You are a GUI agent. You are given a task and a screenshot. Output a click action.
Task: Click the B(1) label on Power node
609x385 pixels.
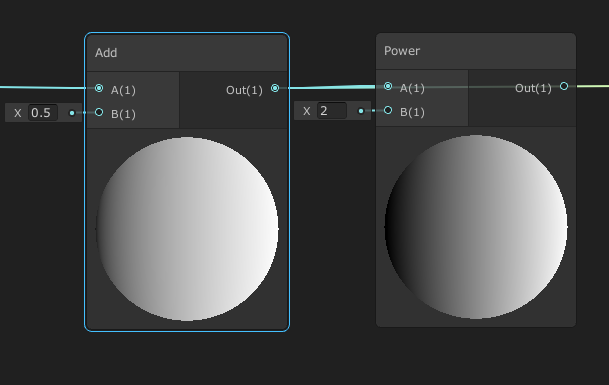[412, 112]
